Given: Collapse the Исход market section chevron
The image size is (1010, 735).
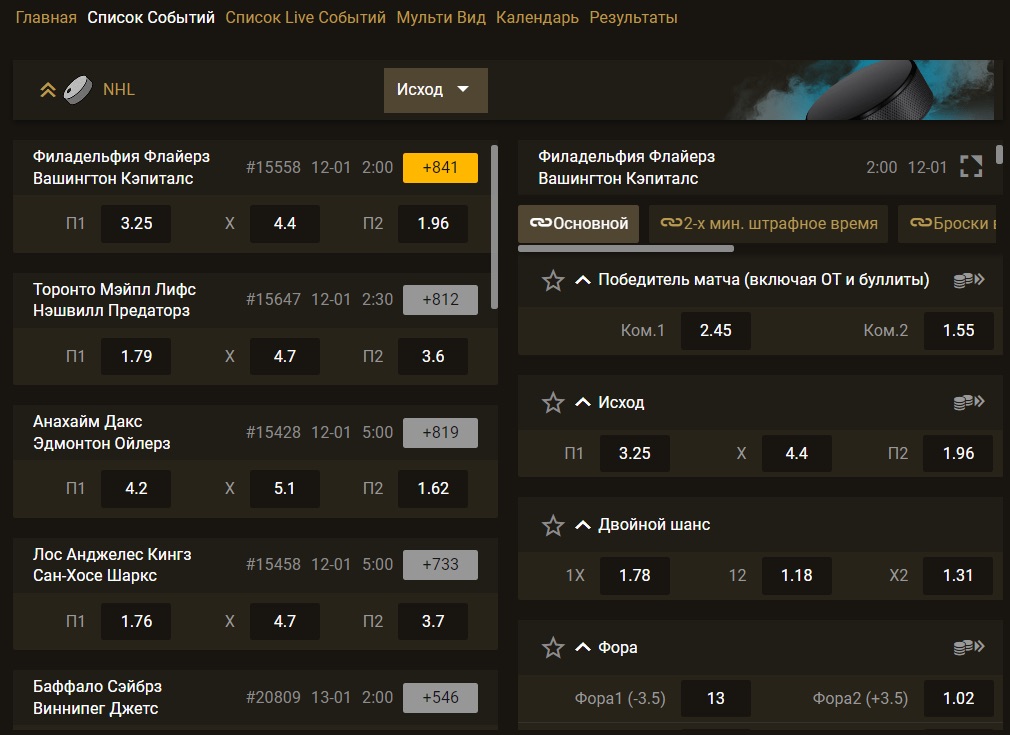Looking at the screenshot, I should (x=582, y=402).
